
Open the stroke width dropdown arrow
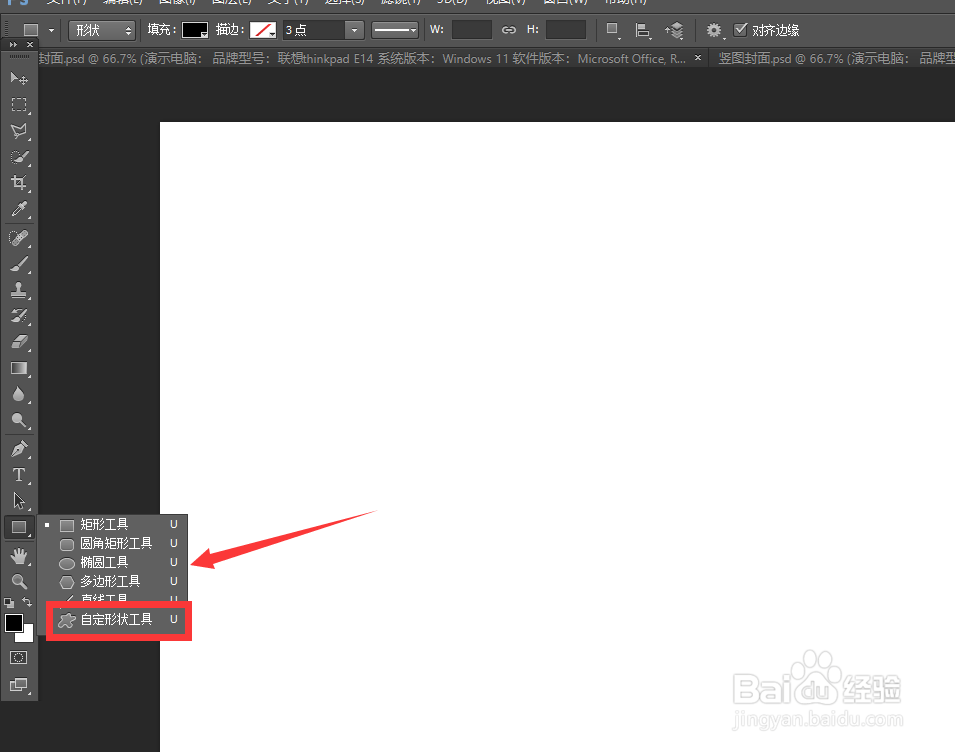(354, 30)
